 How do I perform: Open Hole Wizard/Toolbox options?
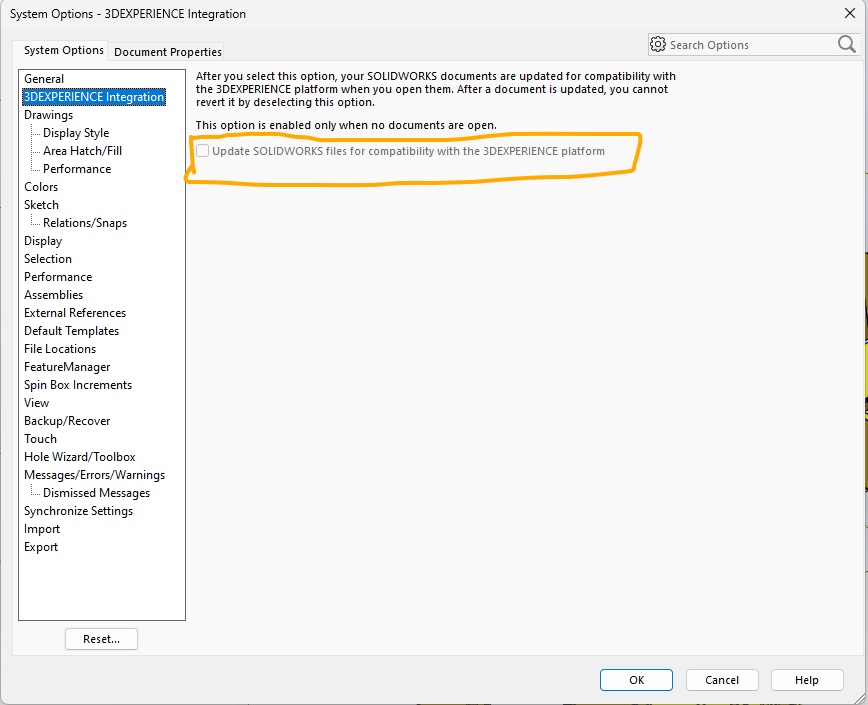point(80,457)
